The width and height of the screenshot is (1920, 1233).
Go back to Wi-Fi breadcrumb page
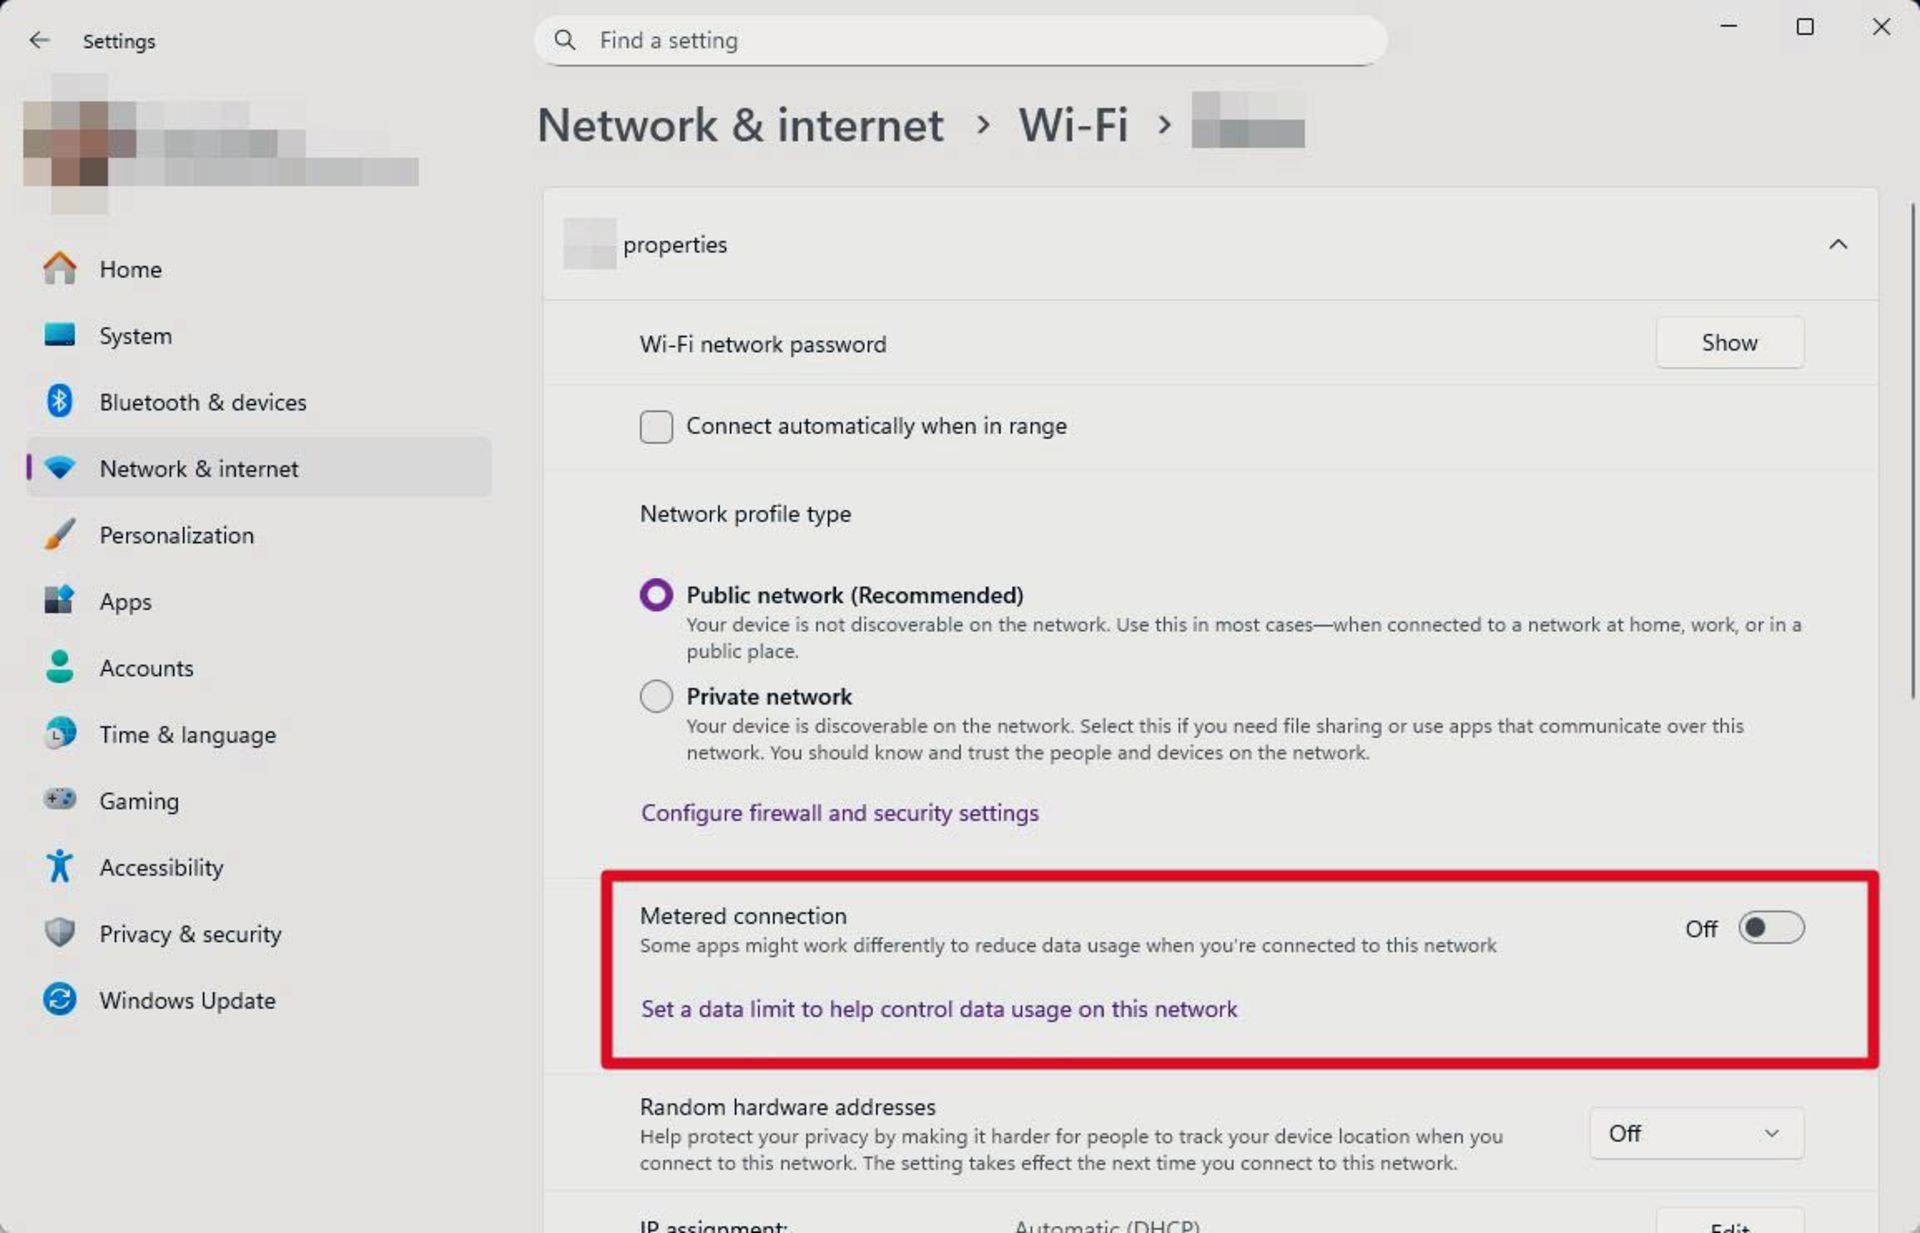pyautogui.click(x=1072, y=124)
